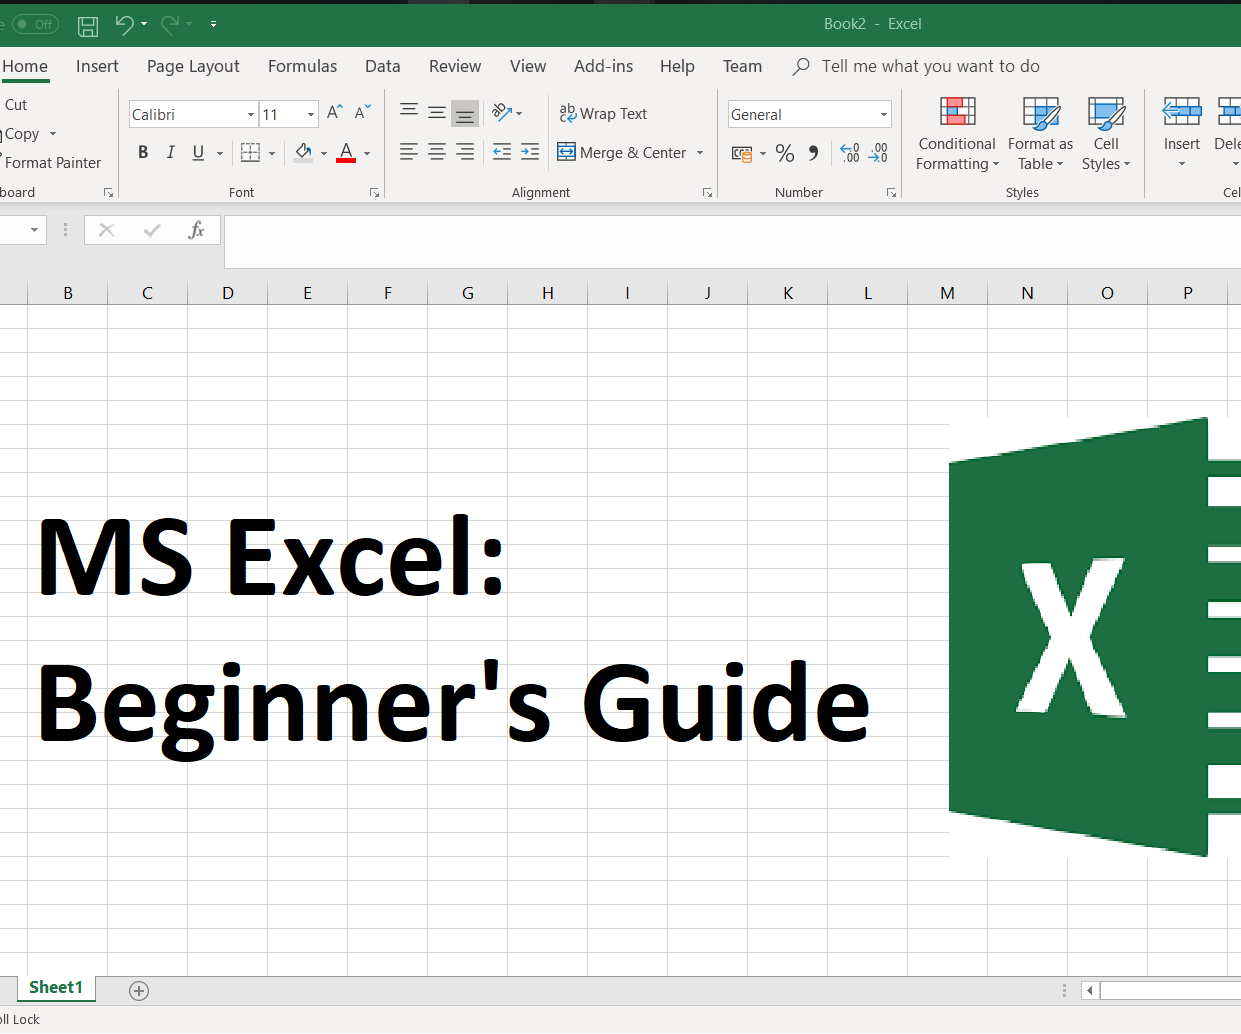Click Decrease Decimal icon
Screen dimensions: 1241x1034
[x=878, y=153]
